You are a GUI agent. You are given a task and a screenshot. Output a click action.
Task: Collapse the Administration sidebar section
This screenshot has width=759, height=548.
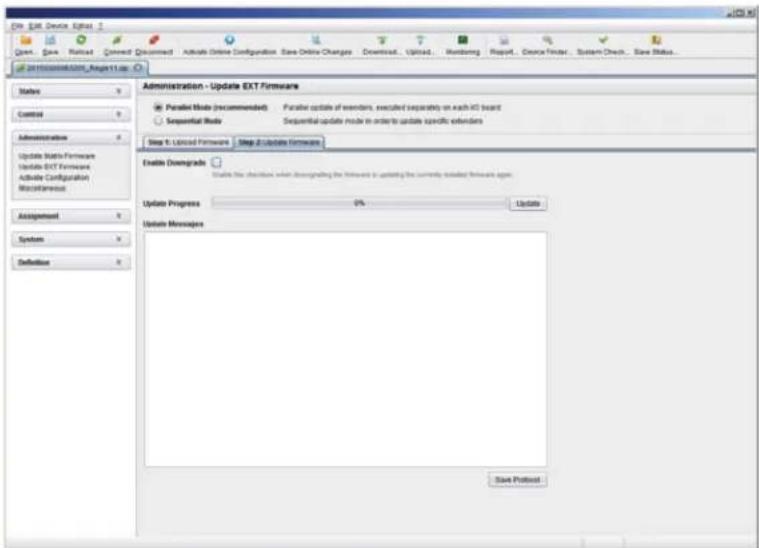71,138
